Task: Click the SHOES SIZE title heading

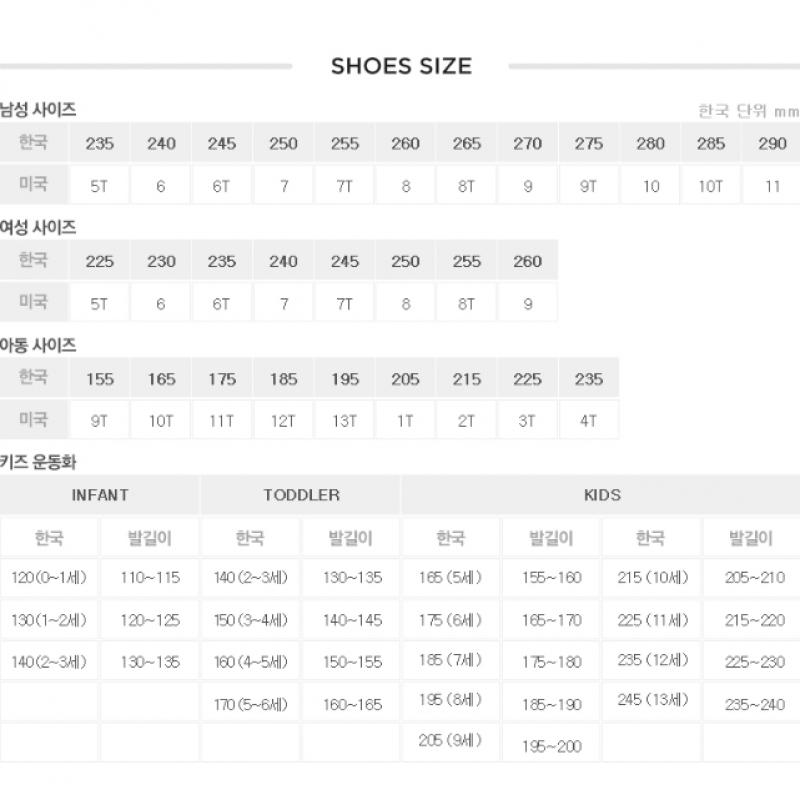Action: click(401, 67)
